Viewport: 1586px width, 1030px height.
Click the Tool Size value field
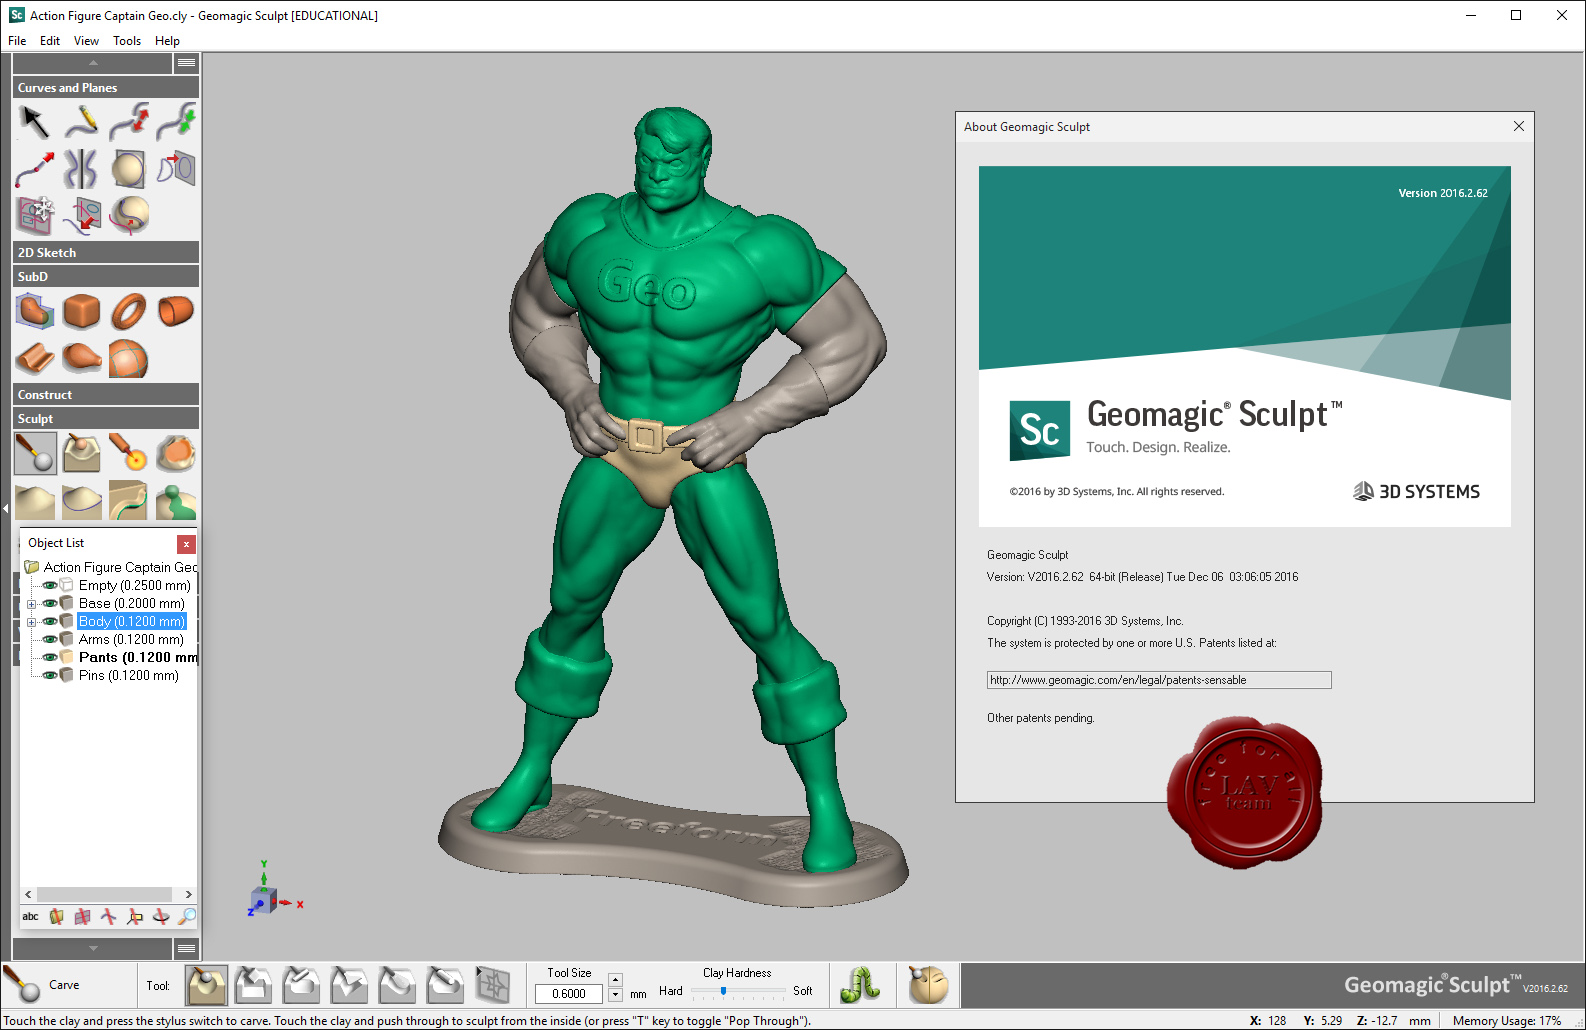click(x=569, y=994)
